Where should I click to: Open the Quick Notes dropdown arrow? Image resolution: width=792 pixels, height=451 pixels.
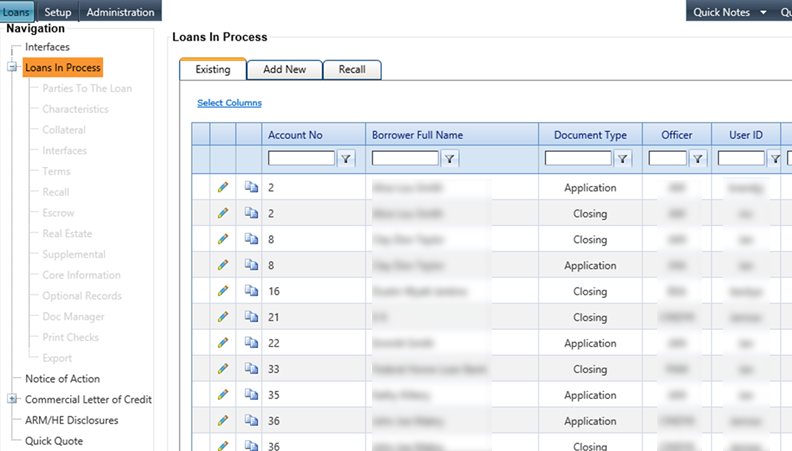click(763, 12)
